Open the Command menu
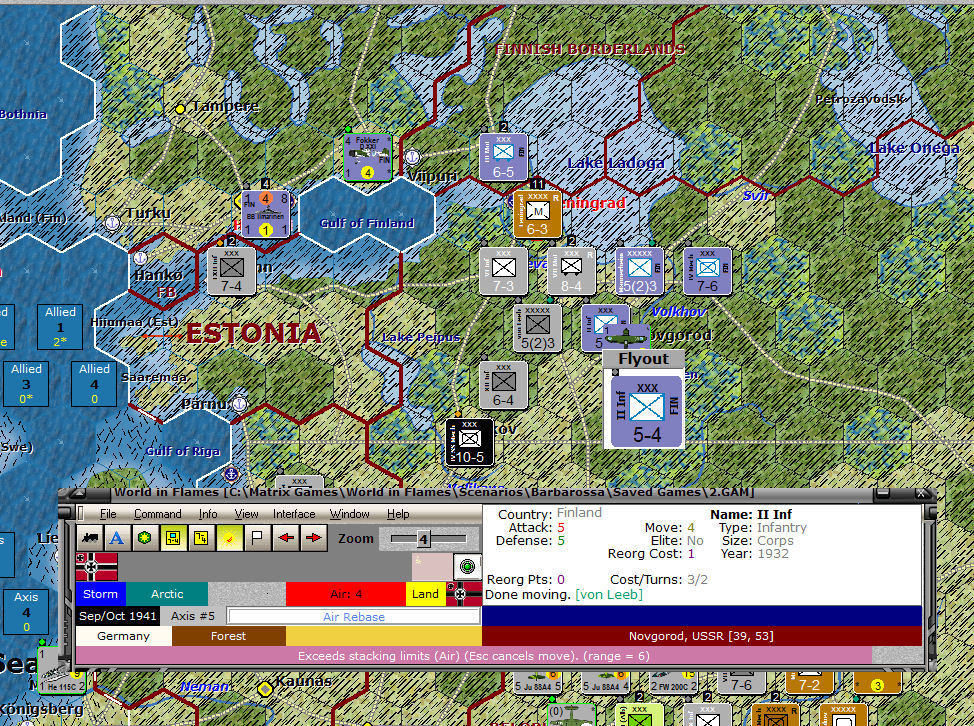The image size is (974, 726). [158, 514]
